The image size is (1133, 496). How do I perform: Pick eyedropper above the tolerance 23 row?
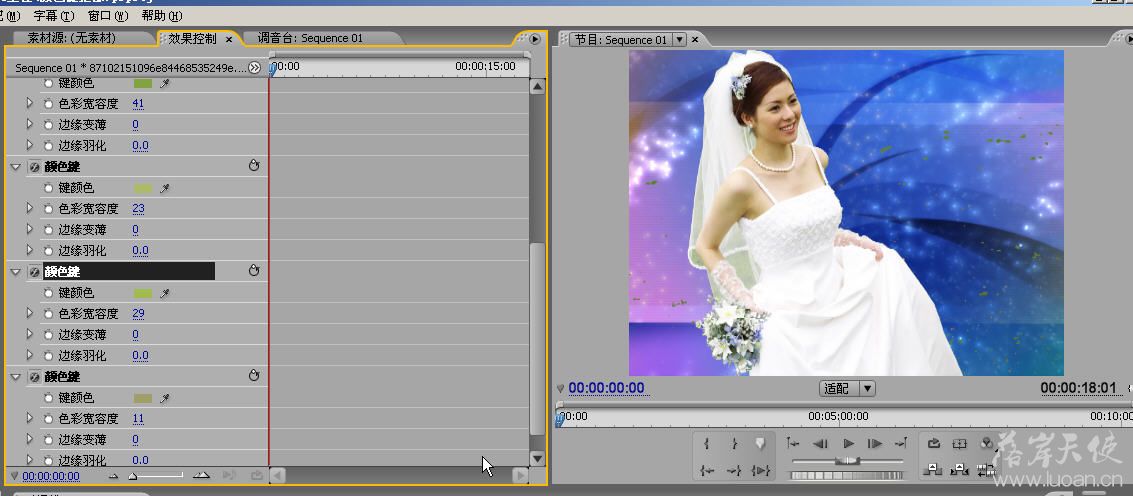tap(165, 189)
